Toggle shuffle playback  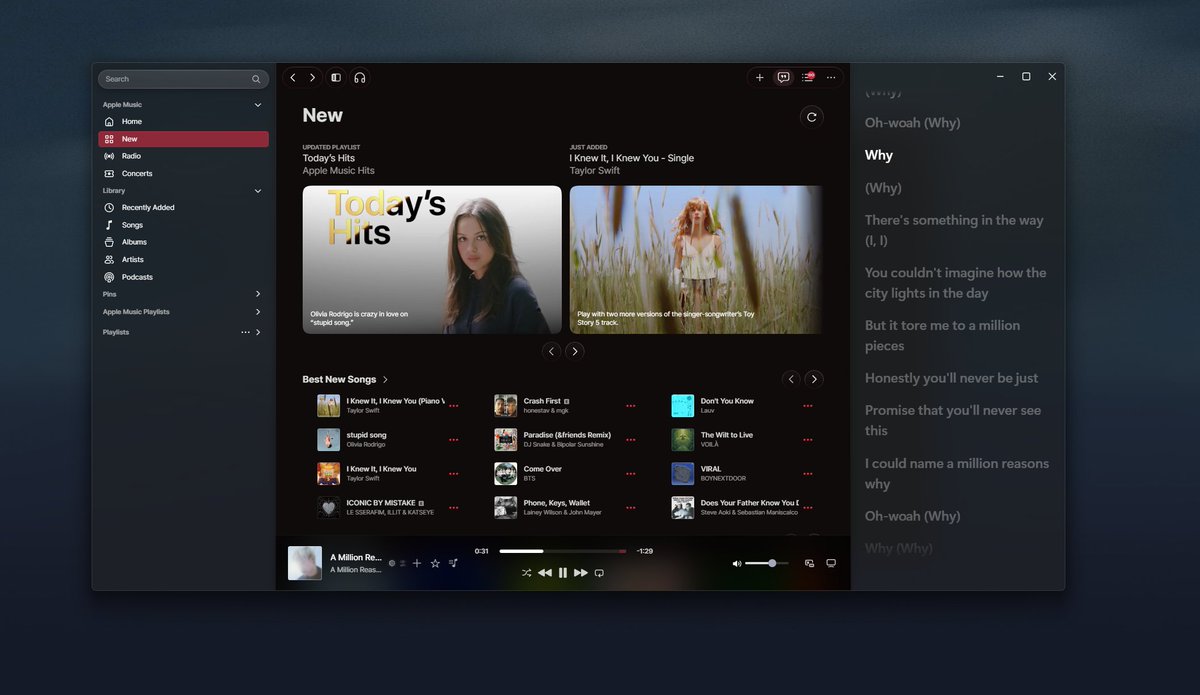point(527,573)
